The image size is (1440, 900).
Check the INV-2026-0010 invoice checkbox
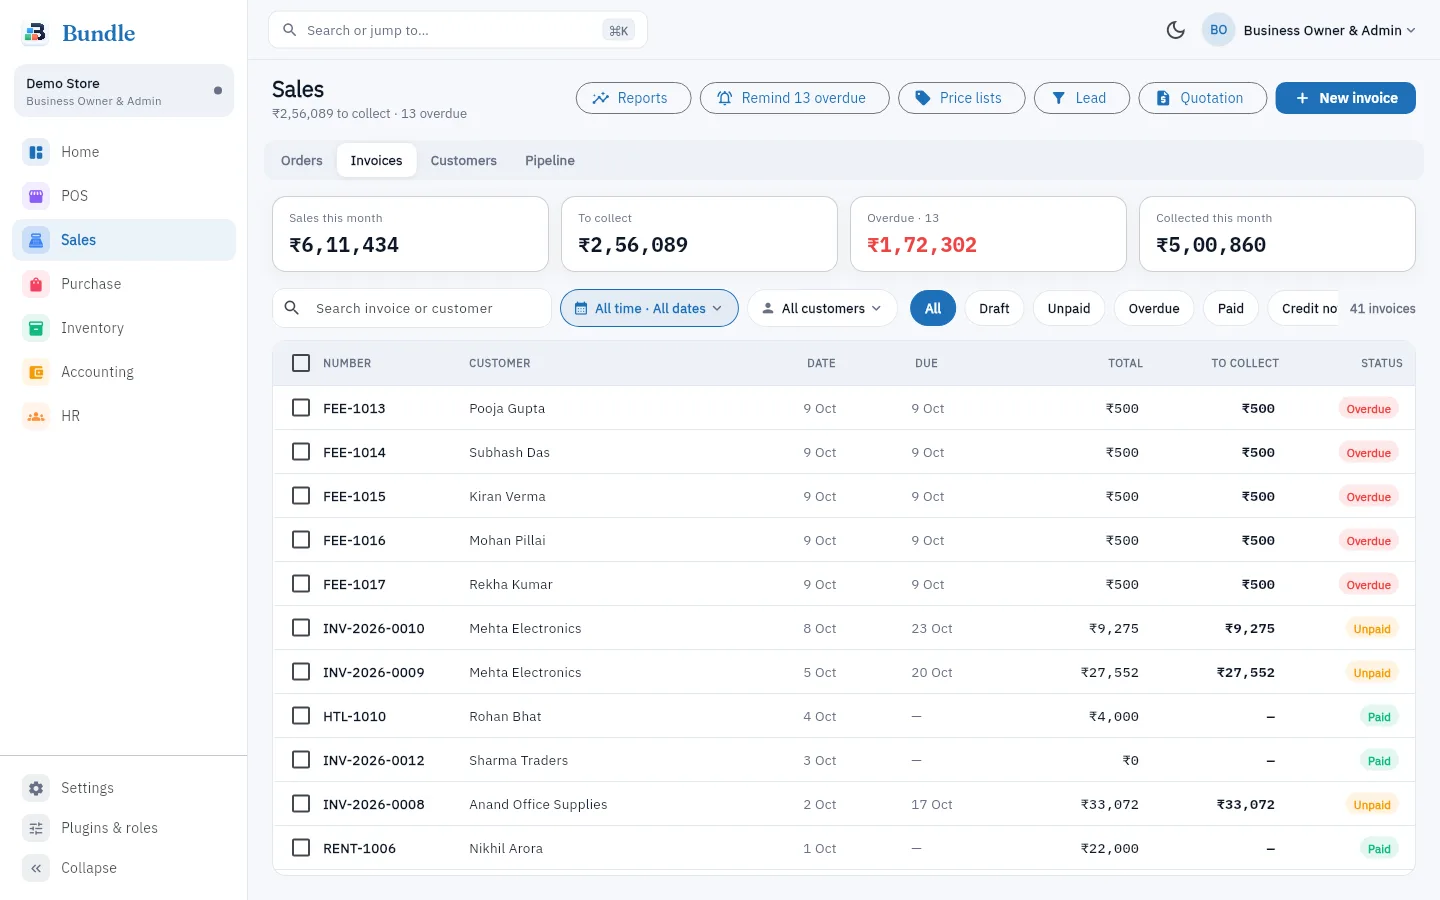tap(301, 628)
